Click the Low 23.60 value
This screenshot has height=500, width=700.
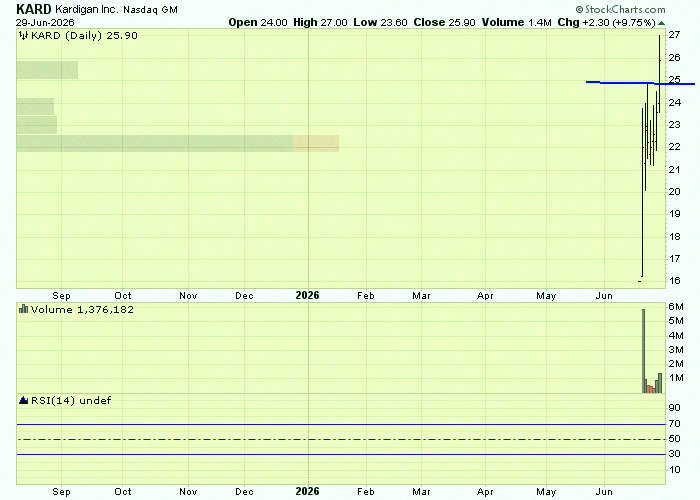tap(380, 22)
